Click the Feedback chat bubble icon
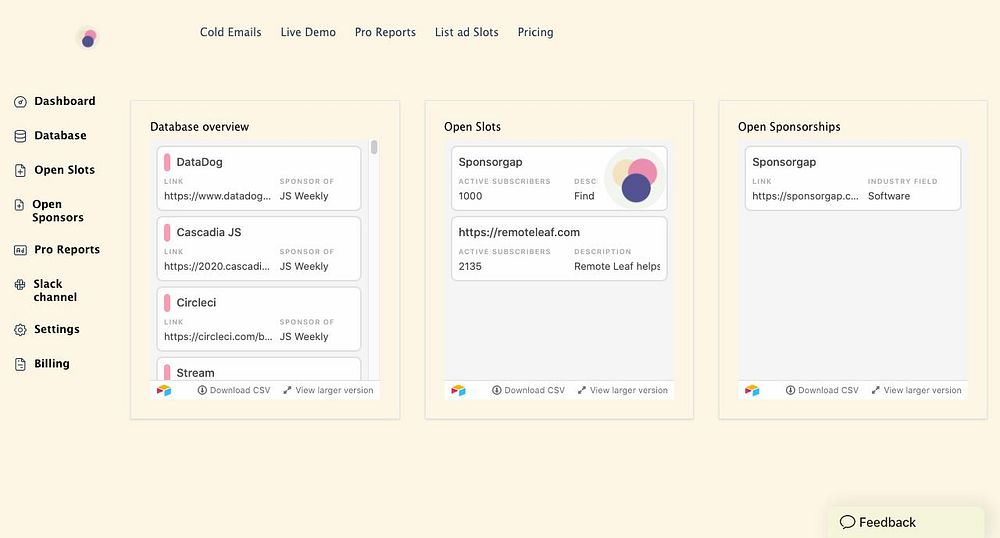 coord(847,522)
